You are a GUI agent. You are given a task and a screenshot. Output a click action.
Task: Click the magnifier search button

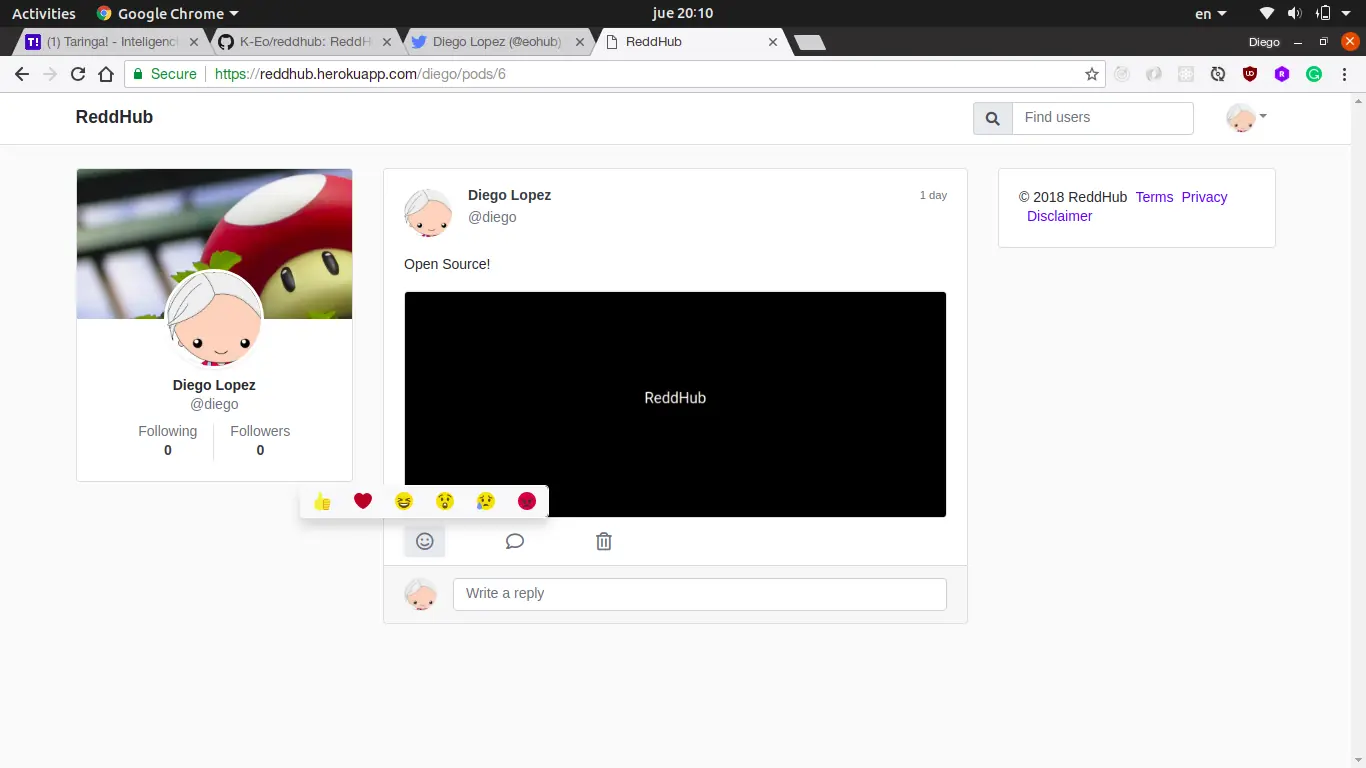pos(993,118)
